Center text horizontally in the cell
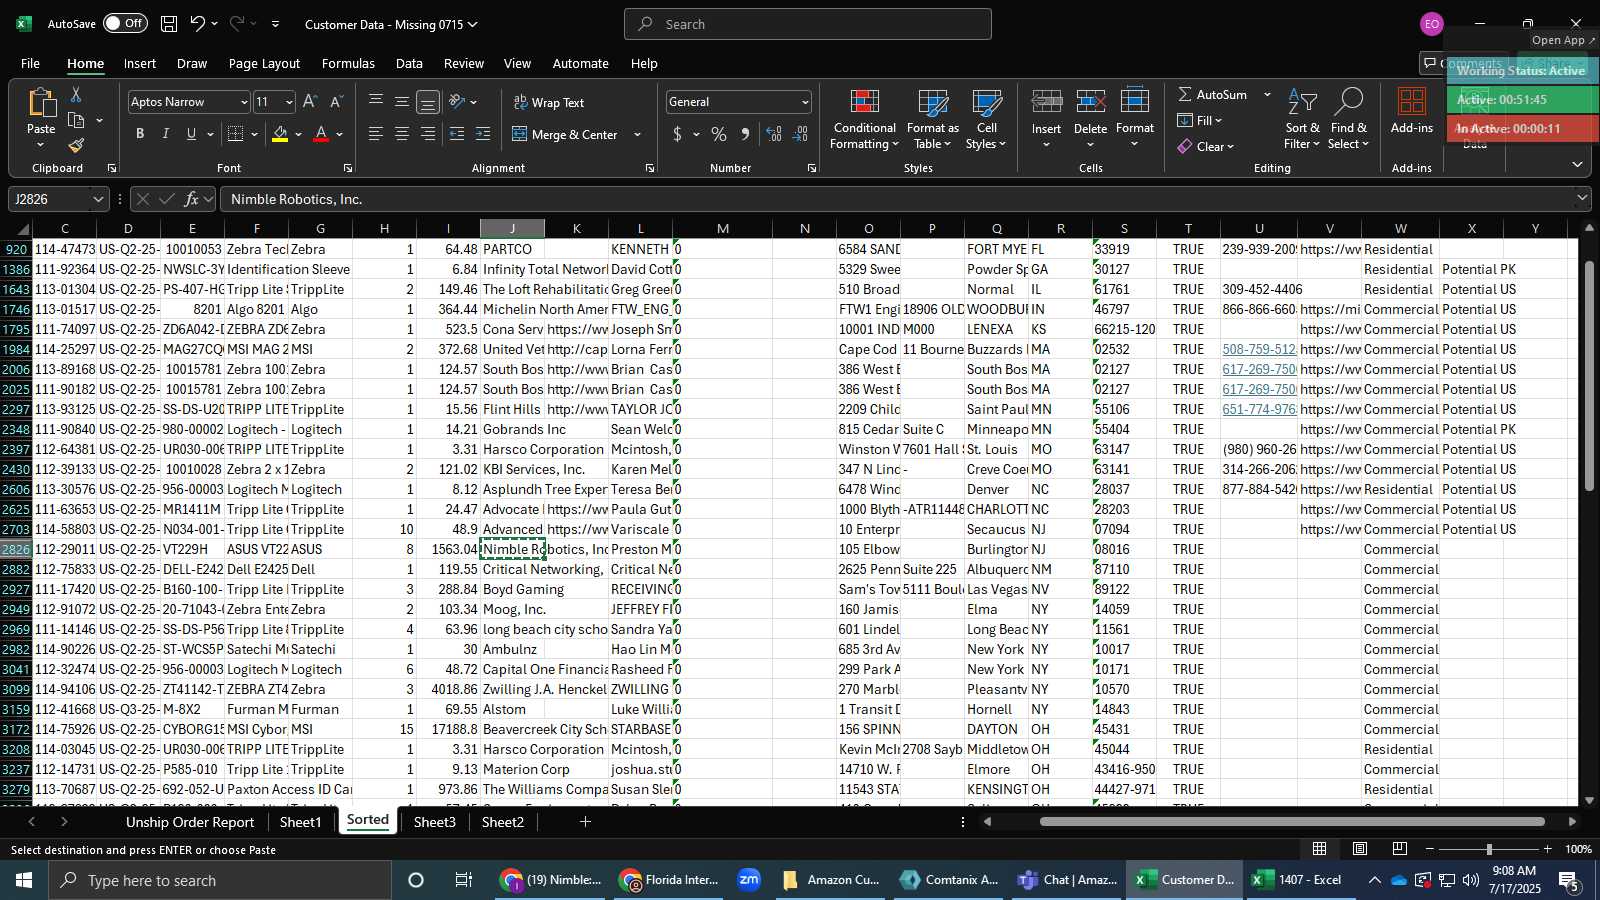The width and height of the screenshot is (1600, 900). (402, 134)
